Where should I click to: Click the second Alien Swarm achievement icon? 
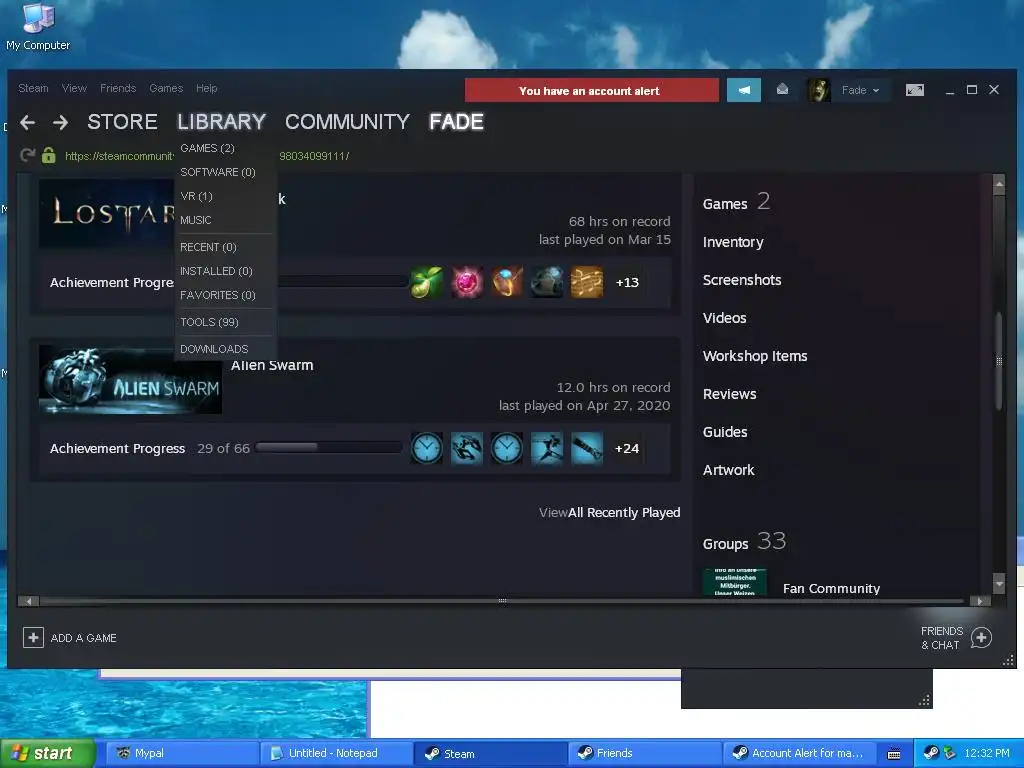[x=467, y=448]
